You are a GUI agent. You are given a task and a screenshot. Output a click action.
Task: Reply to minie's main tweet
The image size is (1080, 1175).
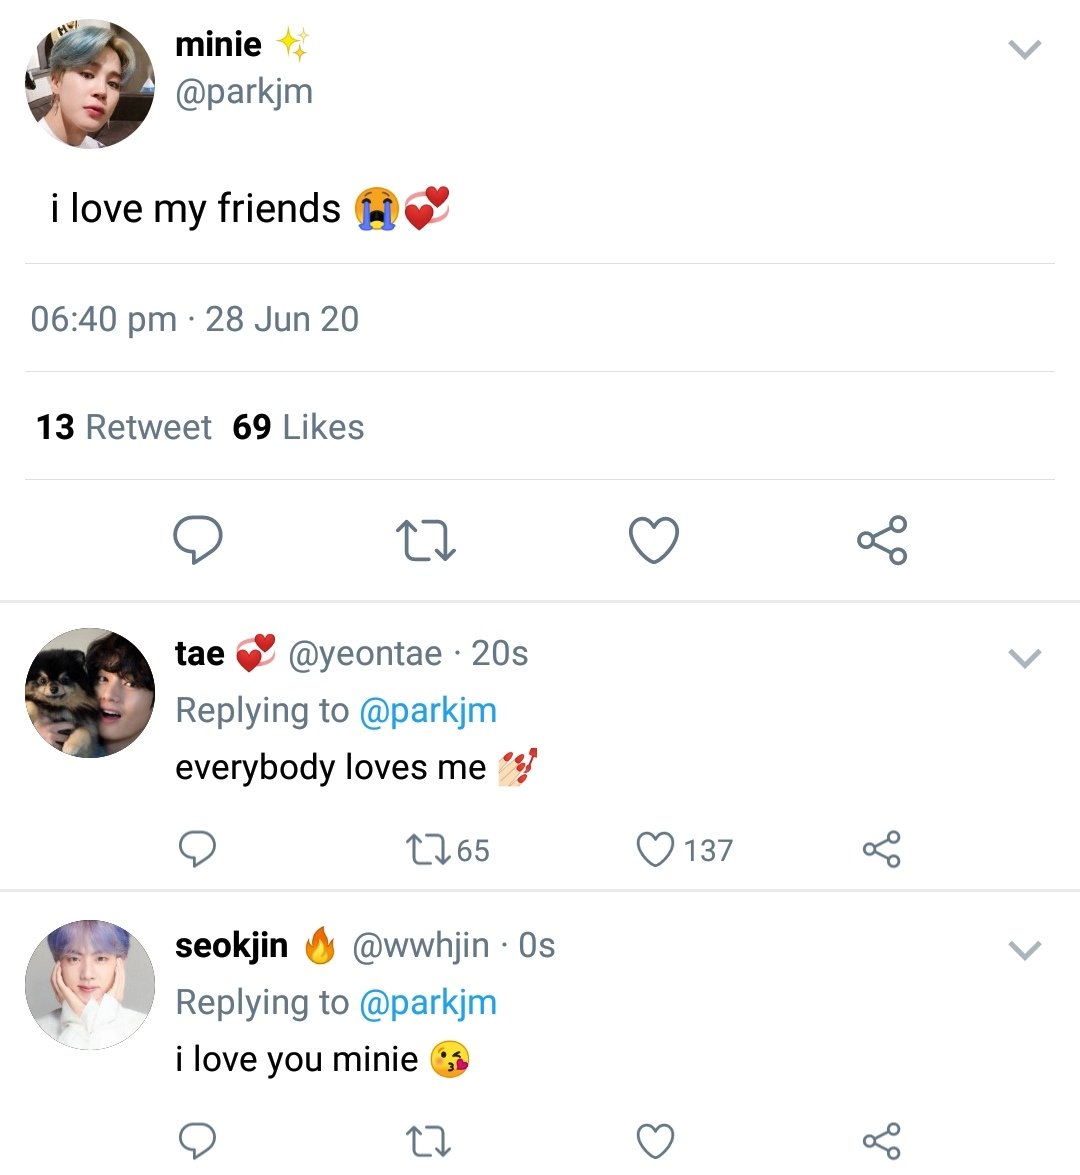(x=197, y=540)
